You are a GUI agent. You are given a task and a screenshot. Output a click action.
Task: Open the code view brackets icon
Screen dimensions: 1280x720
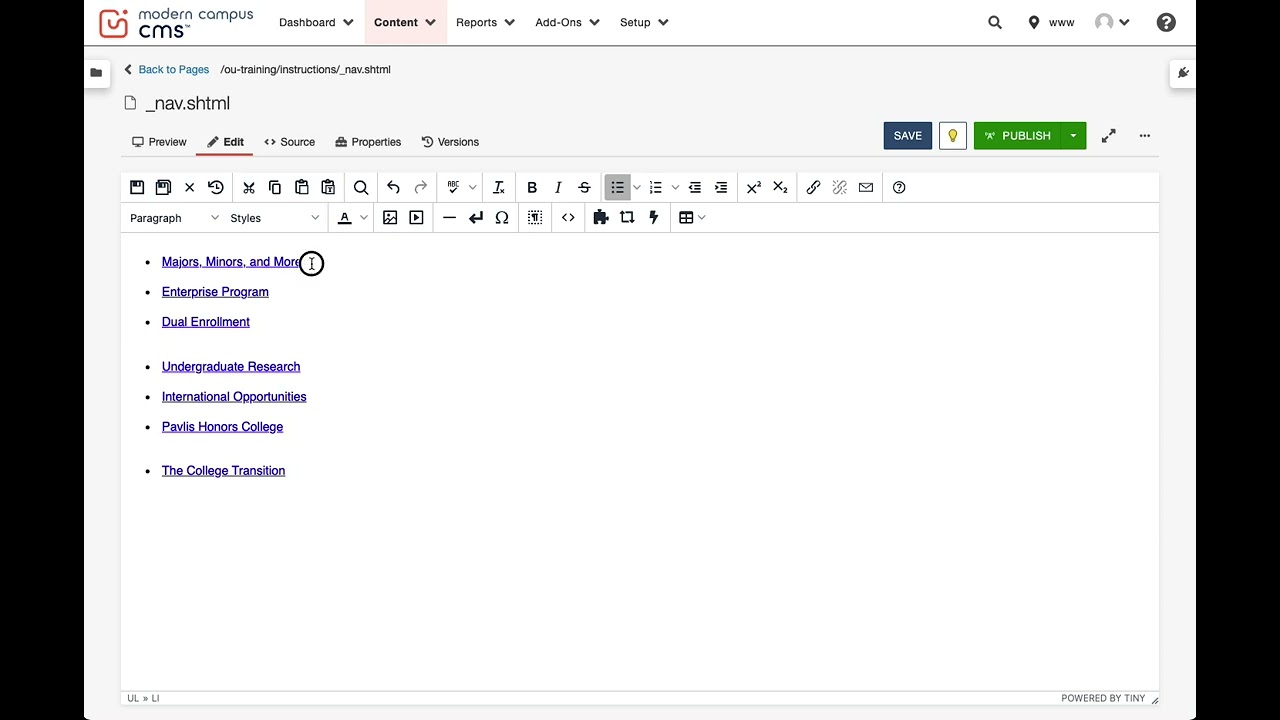(x=568, y=217)
